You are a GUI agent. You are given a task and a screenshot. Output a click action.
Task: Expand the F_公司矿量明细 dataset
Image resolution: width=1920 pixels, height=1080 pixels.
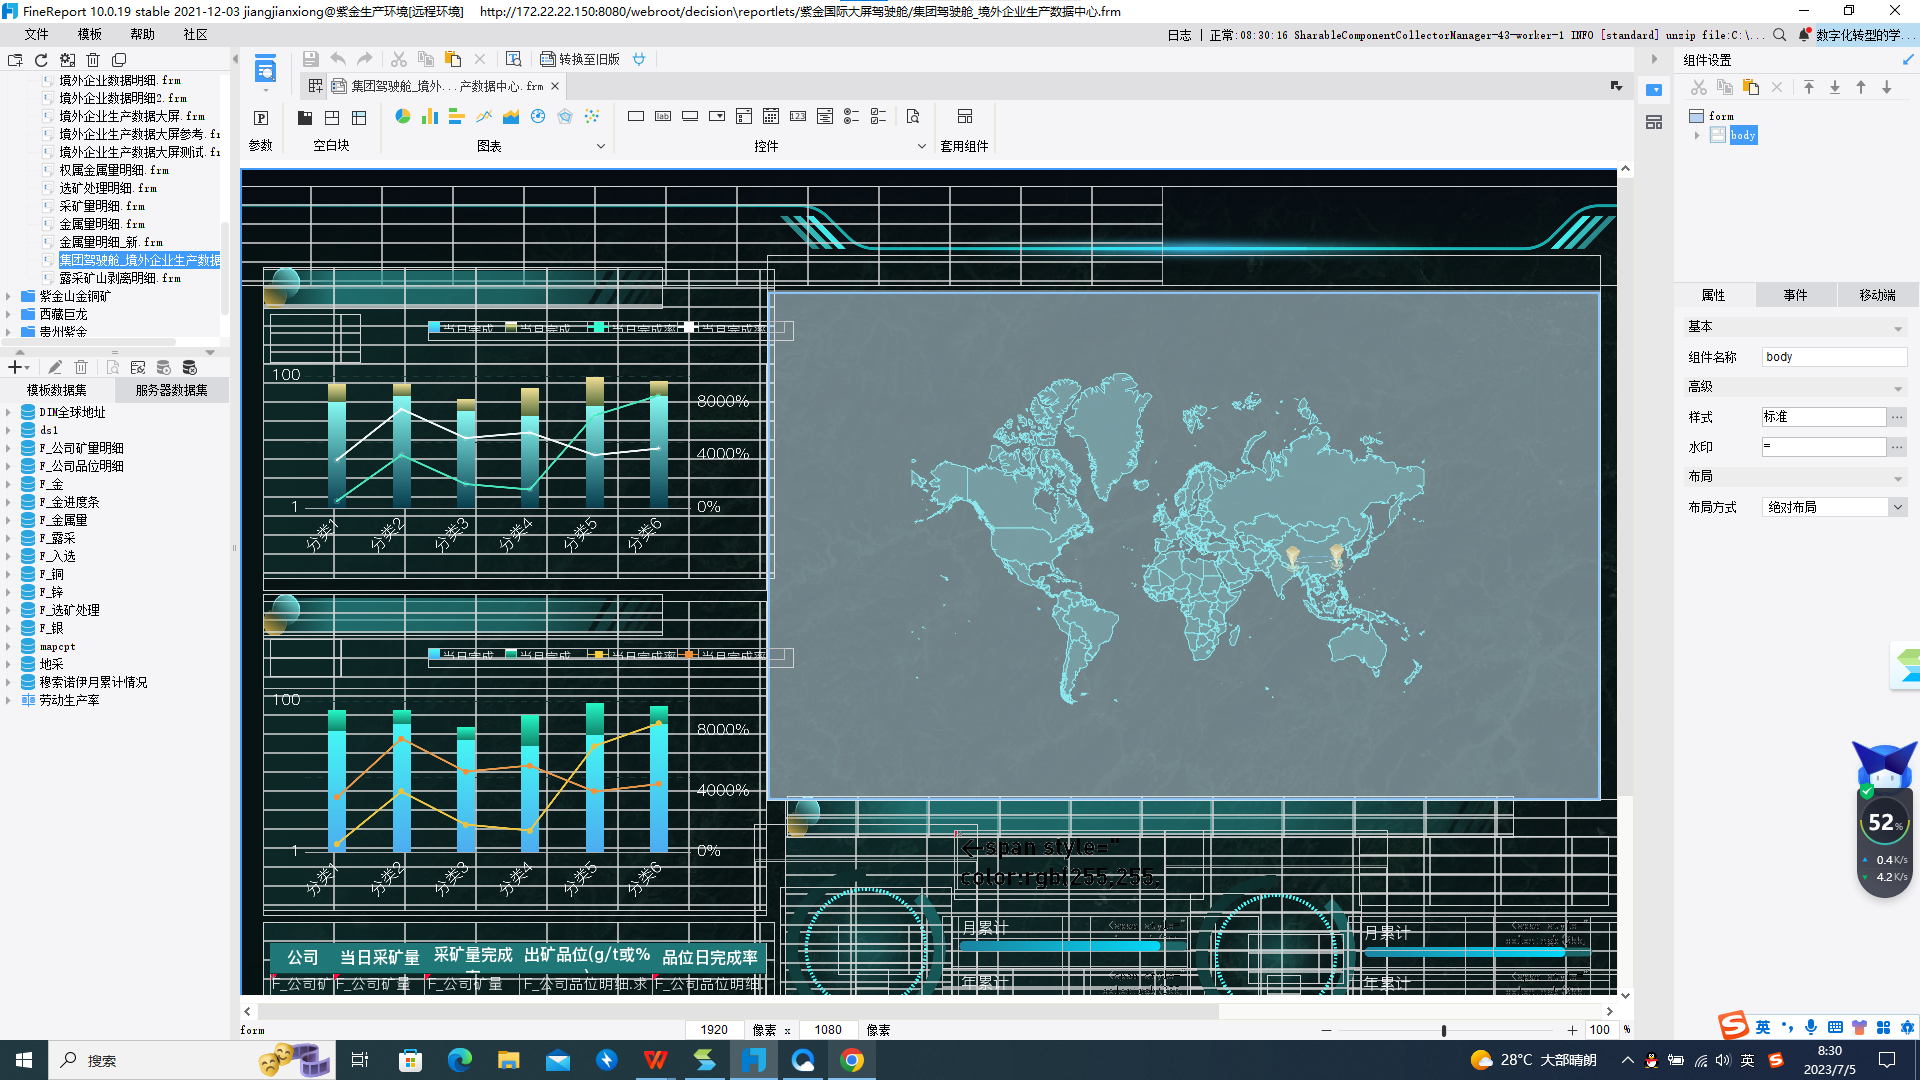point(8,448)
